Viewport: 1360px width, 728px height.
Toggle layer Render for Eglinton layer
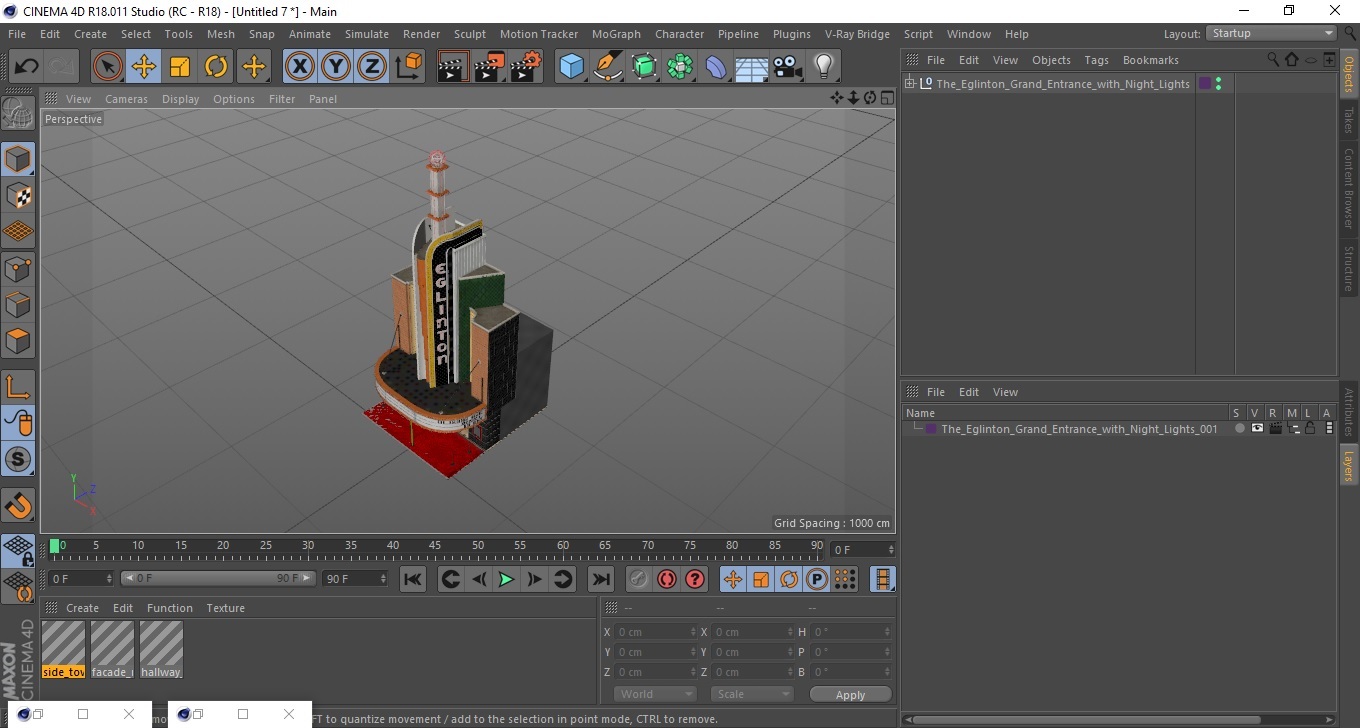pos(1275,428)
